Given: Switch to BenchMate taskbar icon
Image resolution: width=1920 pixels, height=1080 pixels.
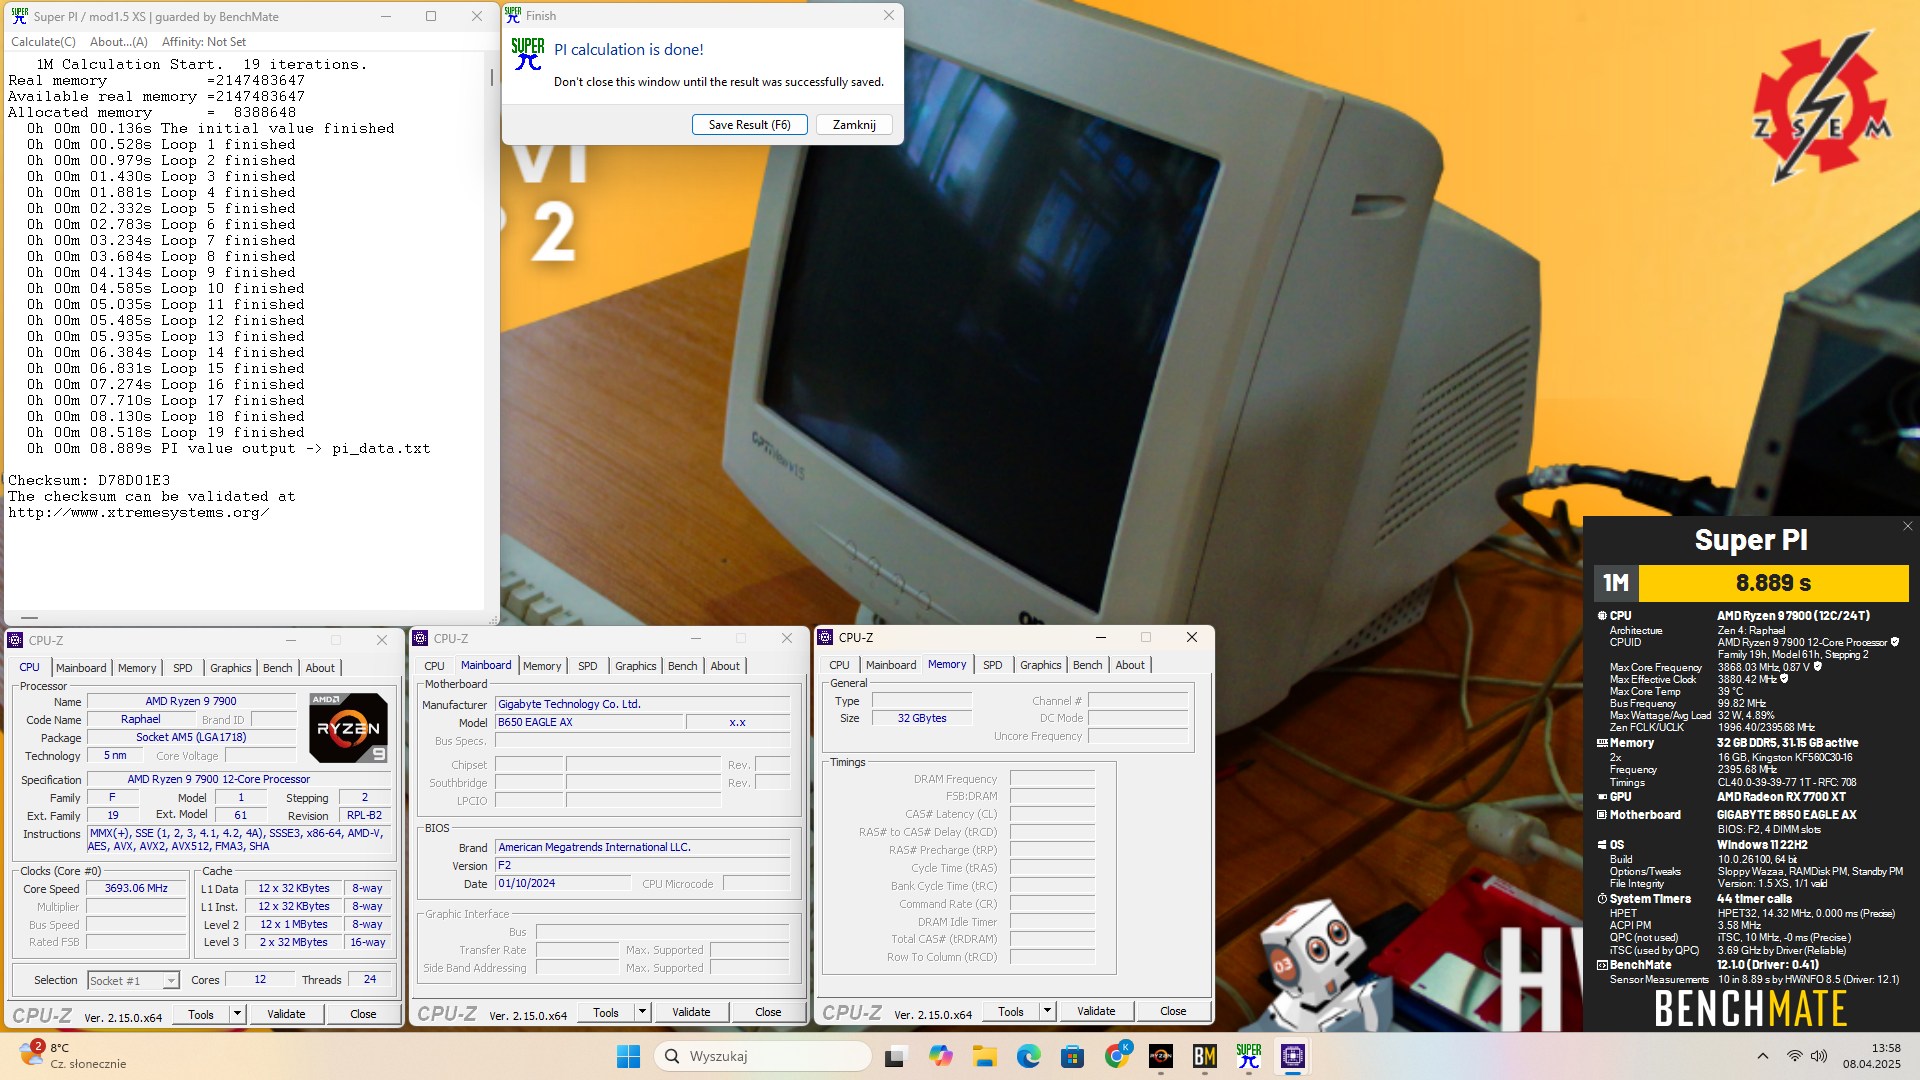Looking at the screenshot, I should point(1205,1056).
